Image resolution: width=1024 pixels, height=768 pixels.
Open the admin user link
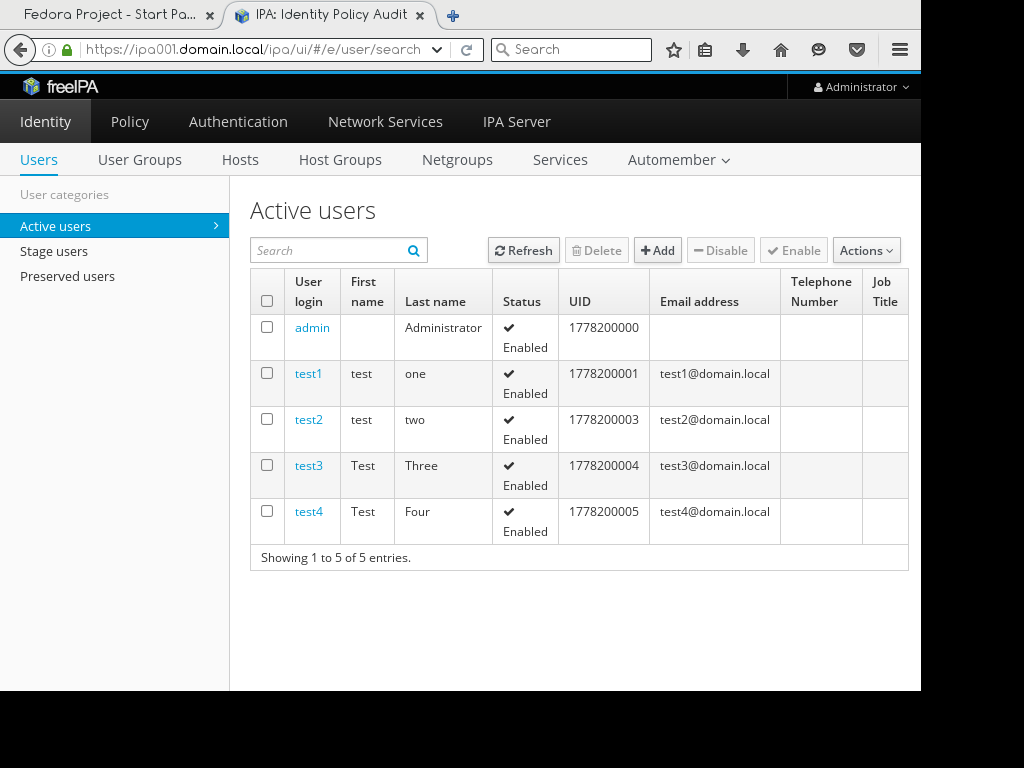pos(312,328)
